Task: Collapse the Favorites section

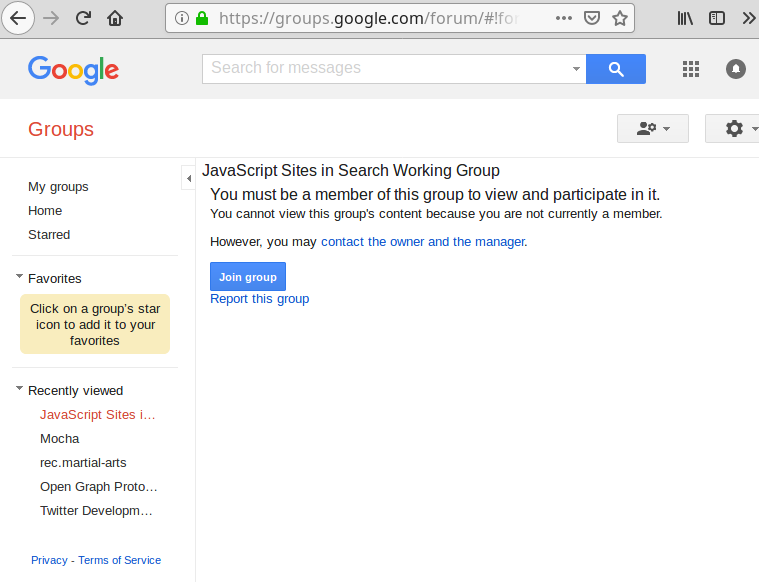Action: pos(19,278)
